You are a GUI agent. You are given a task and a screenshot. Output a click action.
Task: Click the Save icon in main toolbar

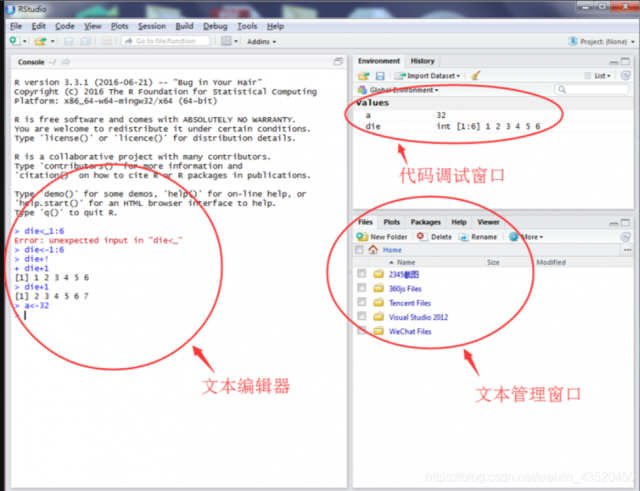pyautogui.click(x=69, y=41)
